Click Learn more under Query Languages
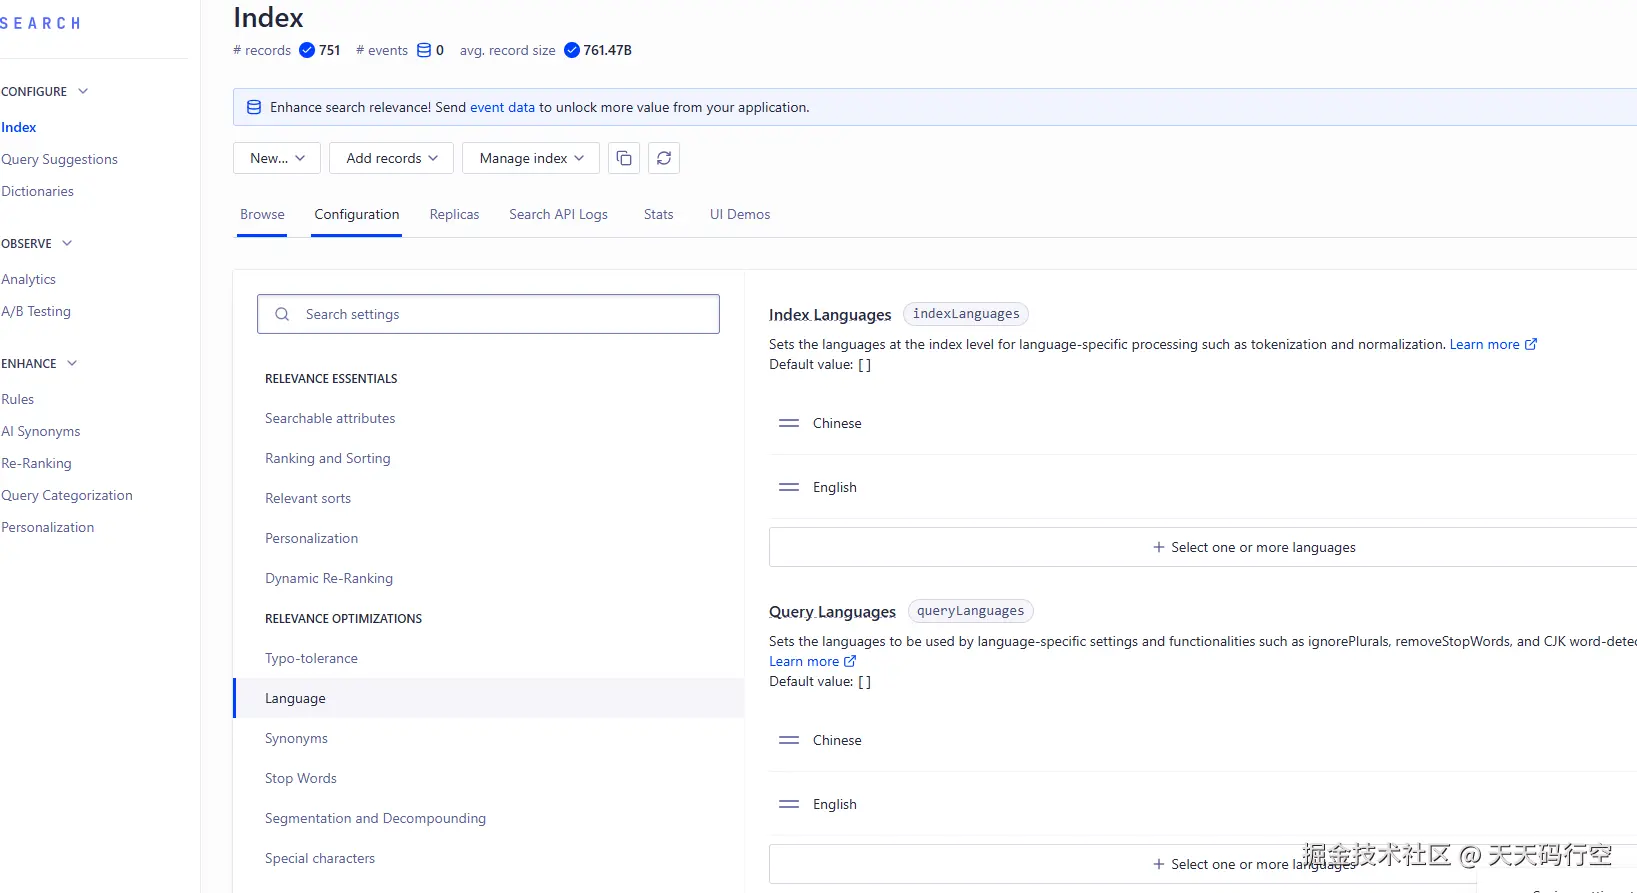The height and width of the screenshot is (893, 1637). click(804, 661)
